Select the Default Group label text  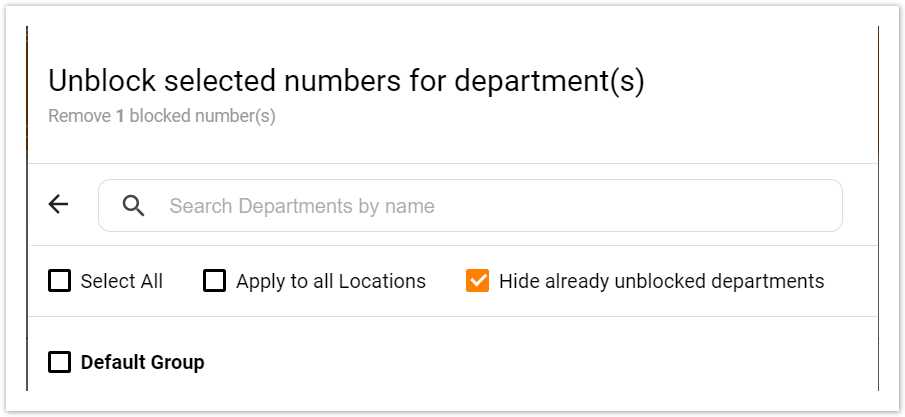[x=142, y=362]
